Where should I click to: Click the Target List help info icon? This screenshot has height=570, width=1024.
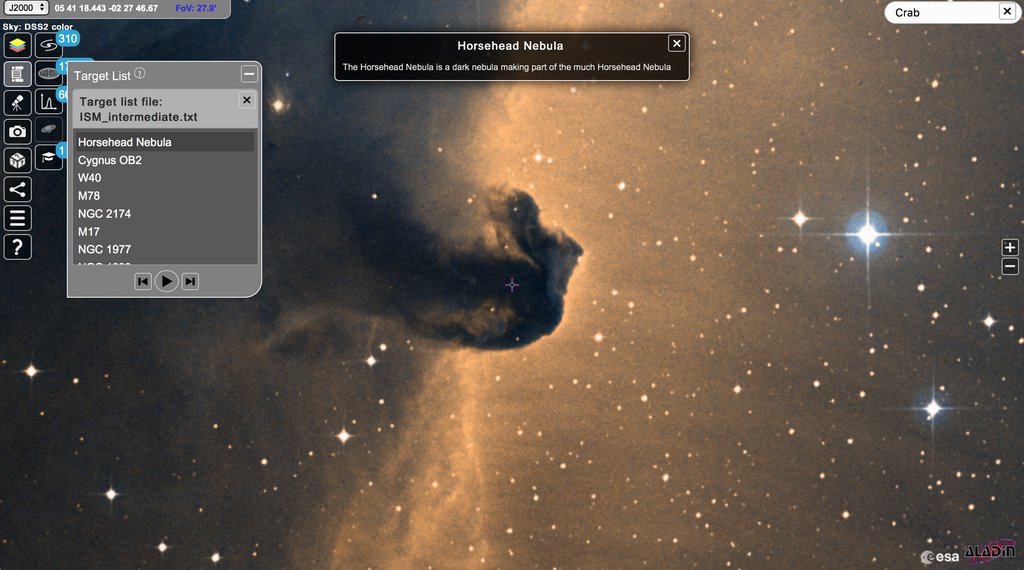pos(140,74)
